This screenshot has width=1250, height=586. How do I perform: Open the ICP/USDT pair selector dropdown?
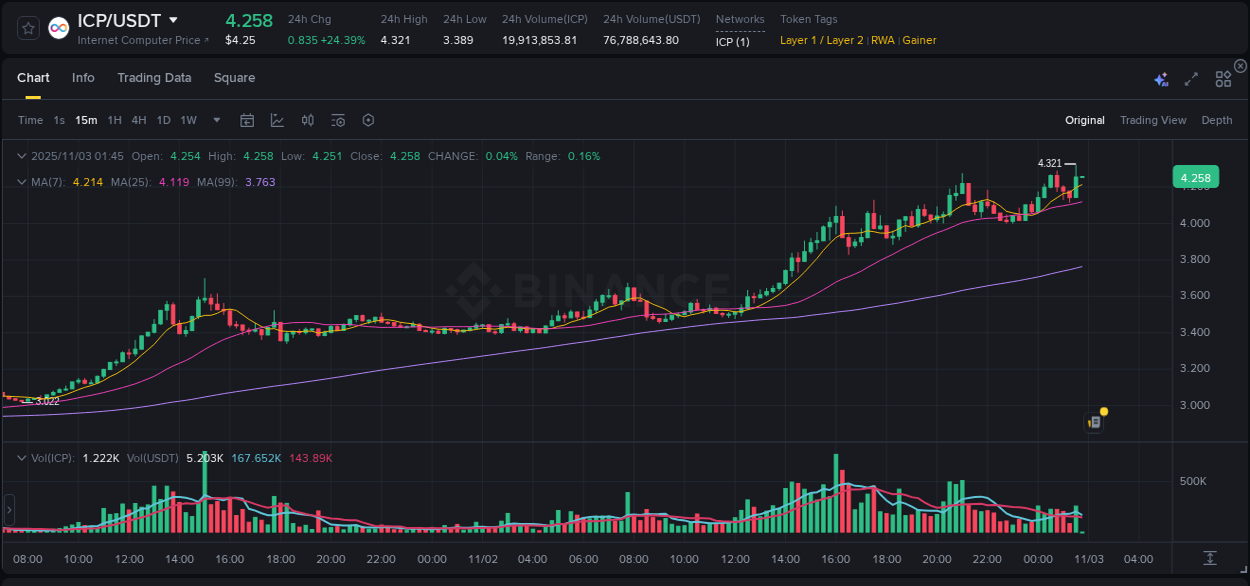175,20
